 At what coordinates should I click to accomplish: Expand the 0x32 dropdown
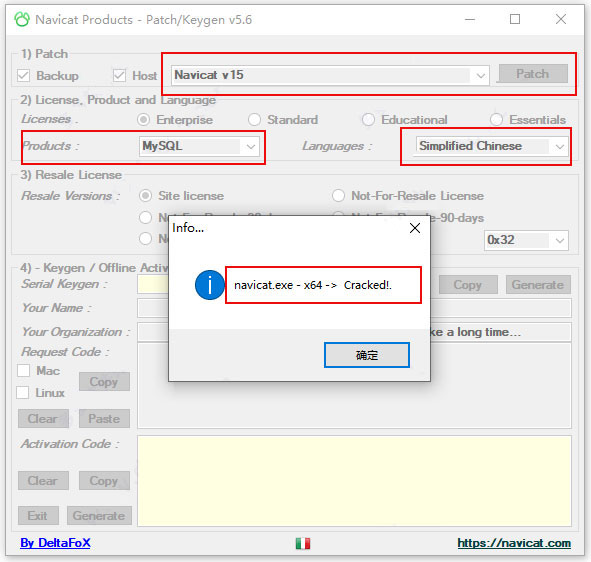coord(526,240)
